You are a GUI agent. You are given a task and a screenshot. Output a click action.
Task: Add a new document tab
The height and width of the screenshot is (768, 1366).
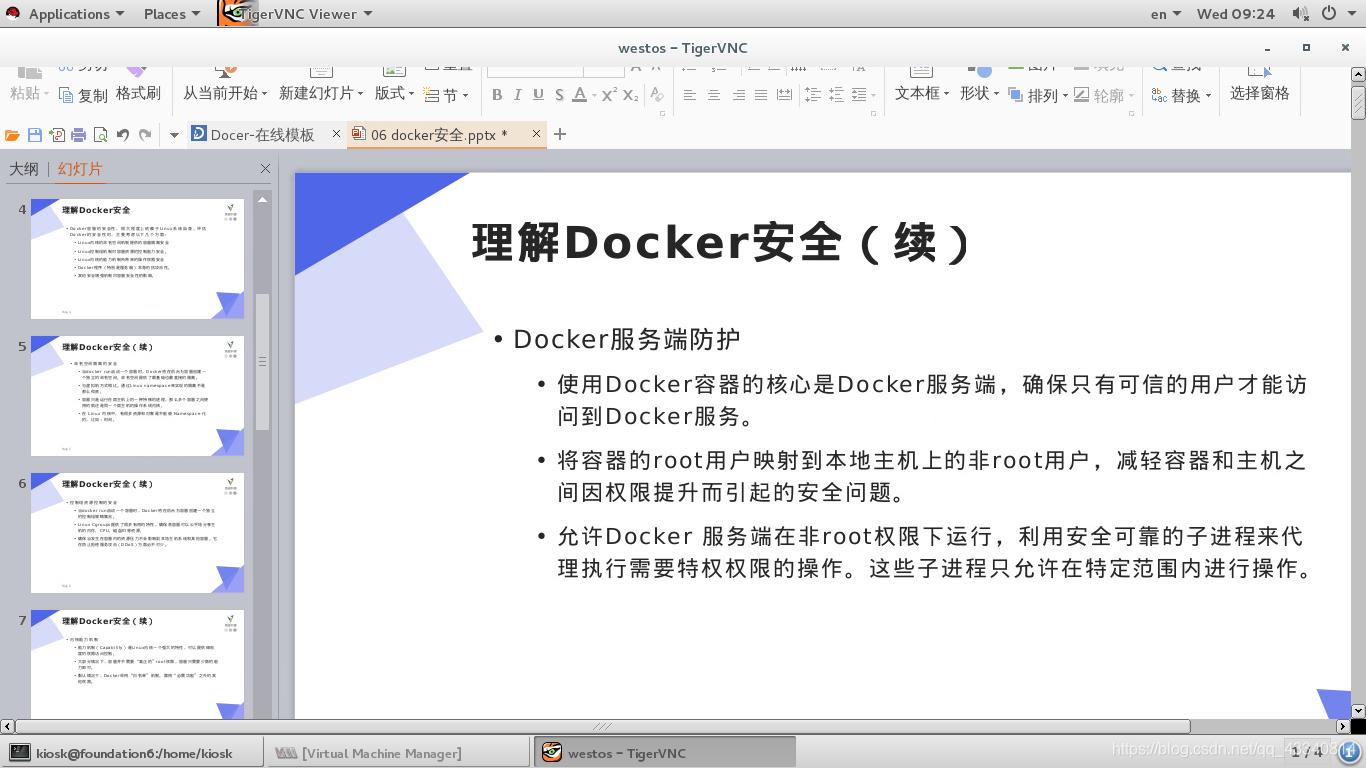(x=560, y=134)
